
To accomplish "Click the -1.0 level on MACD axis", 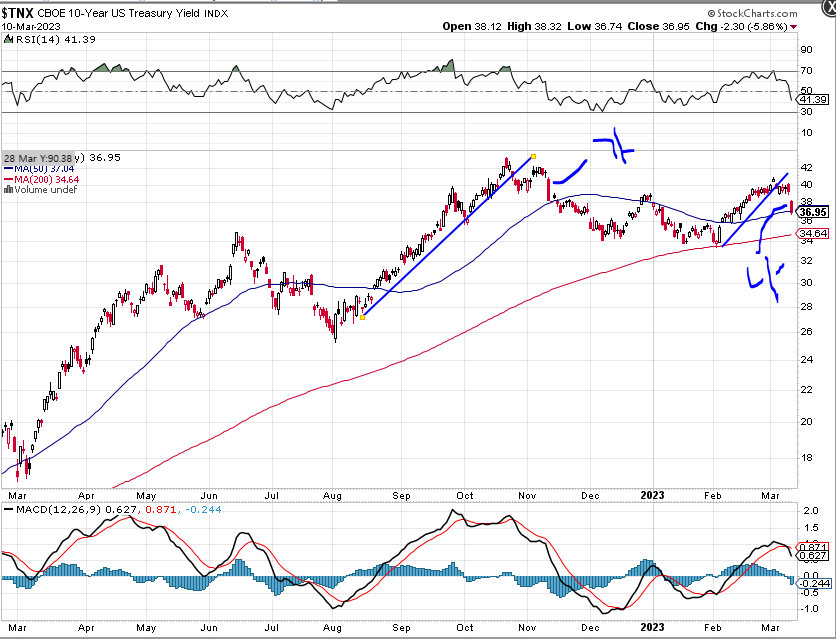I will pos(808,609).
